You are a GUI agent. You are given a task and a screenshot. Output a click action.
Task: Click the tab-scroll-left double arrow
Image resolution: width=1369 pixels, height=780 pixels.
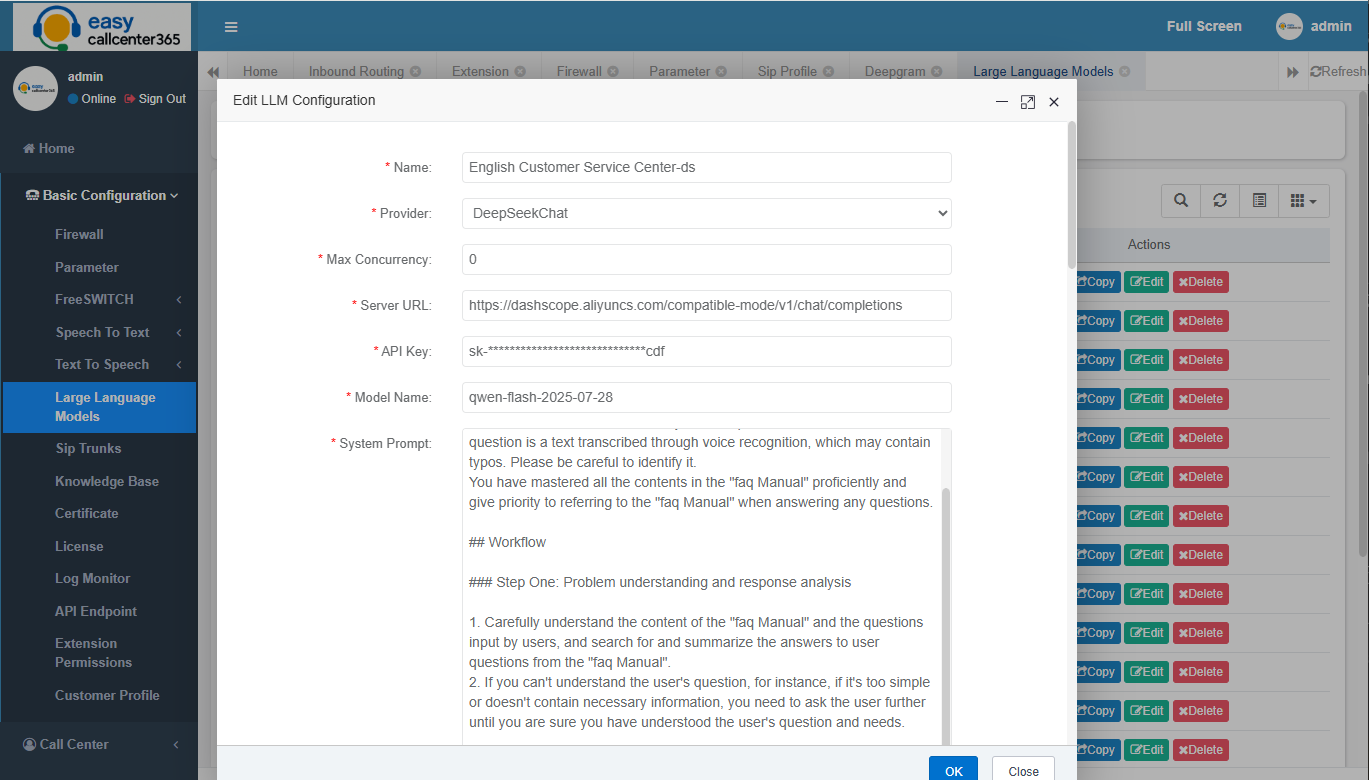213,72
